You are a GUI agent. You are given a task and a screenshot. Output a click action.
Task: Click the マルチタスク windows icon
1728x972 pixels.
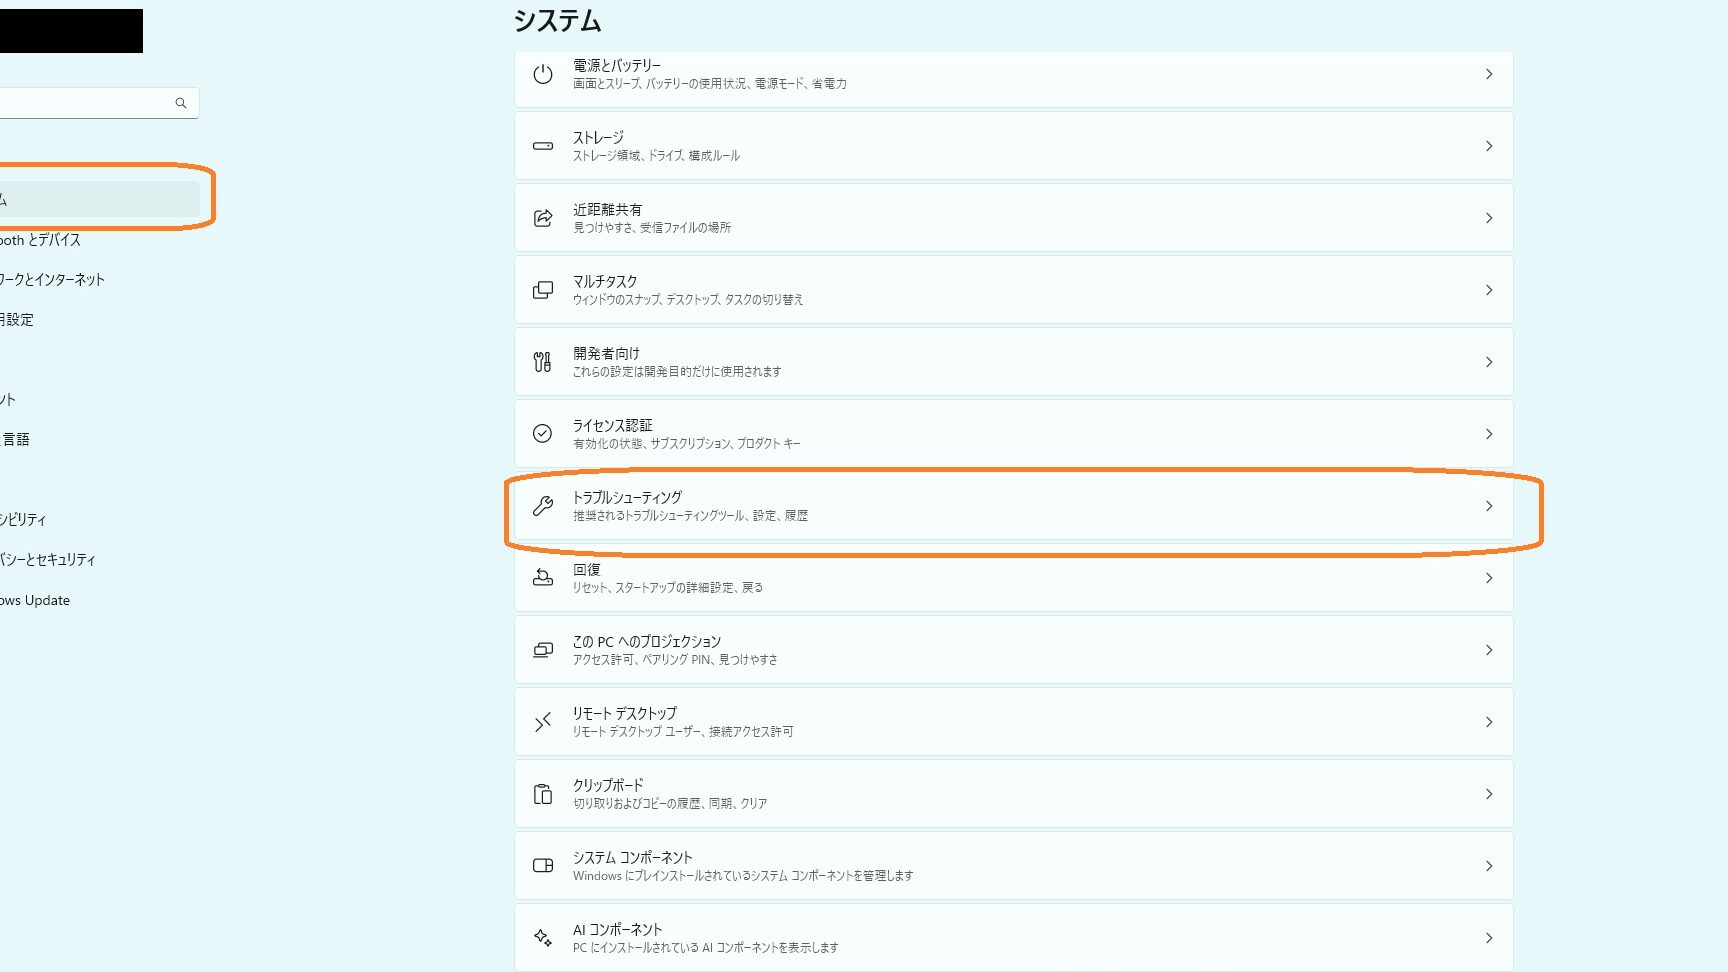[x=543, y=290]
